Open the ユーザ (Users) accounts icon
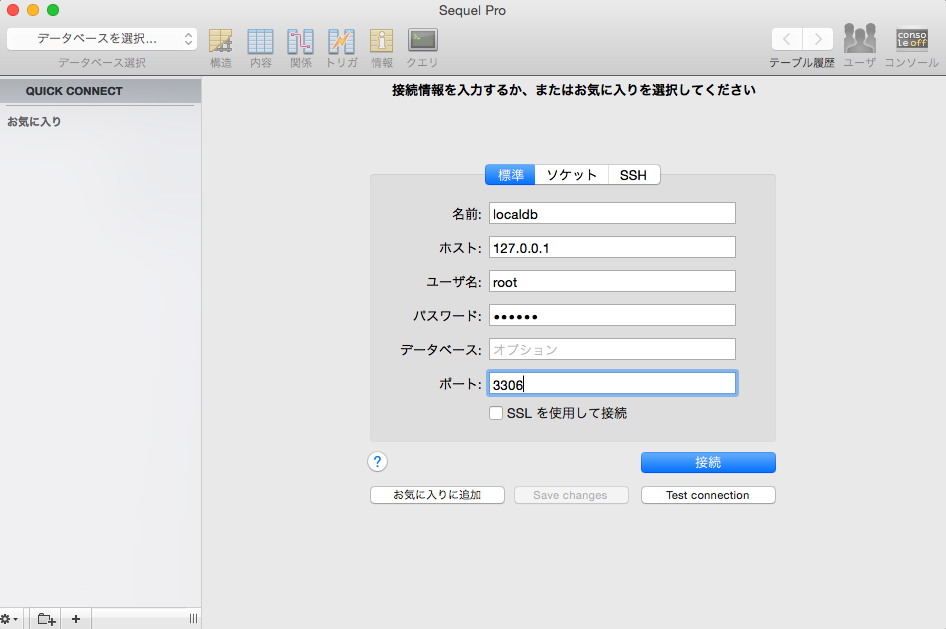946x629 pixels. point(860,39)
